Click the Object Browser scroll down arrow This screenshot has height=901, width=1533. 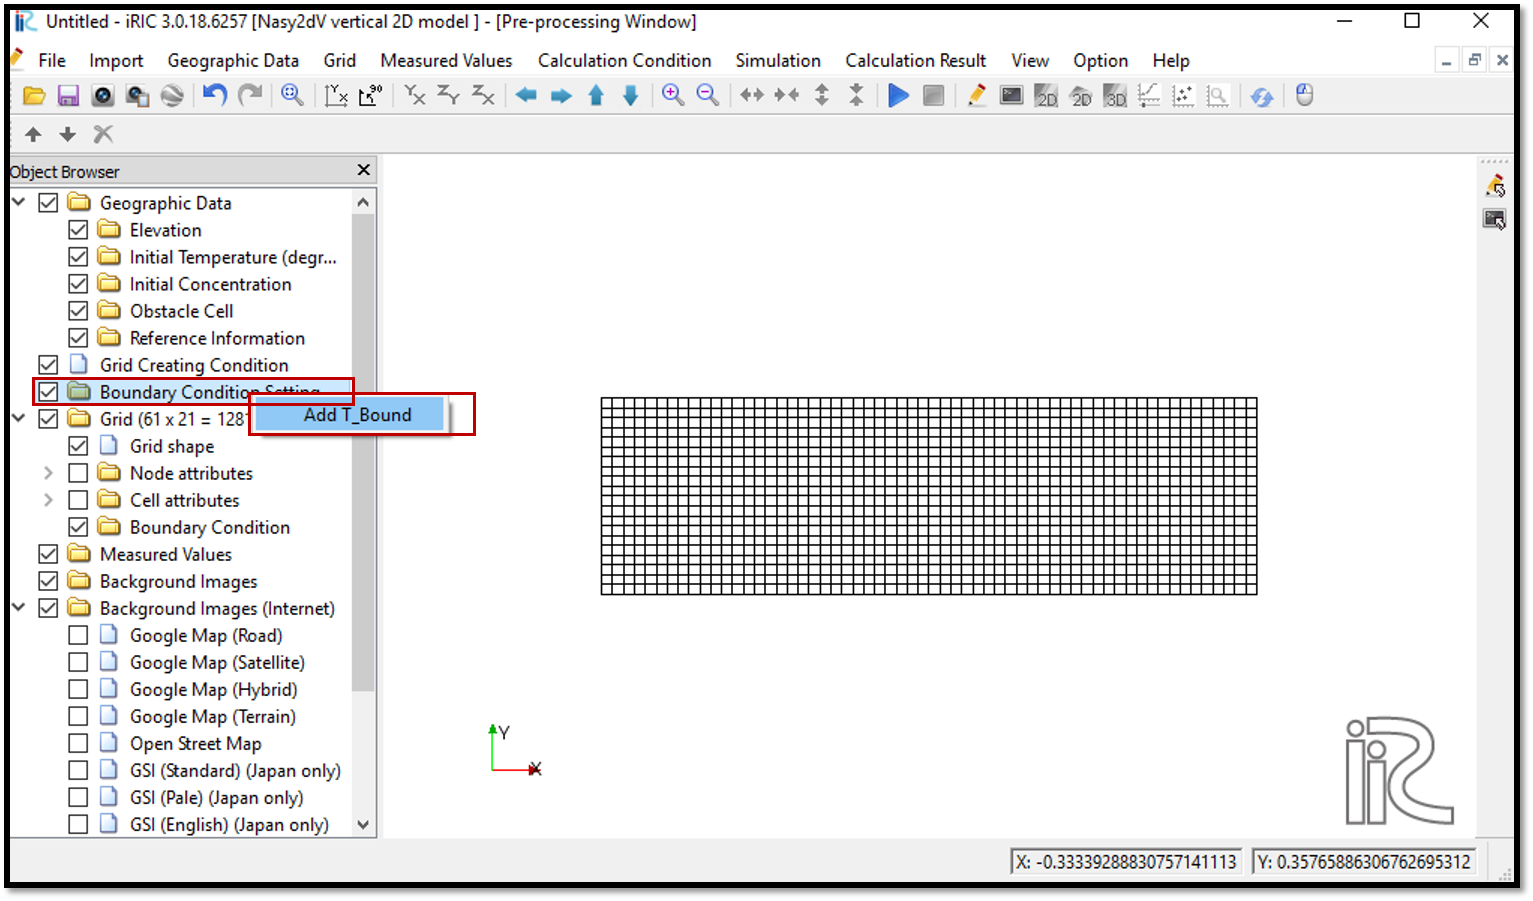pos(363,825)
